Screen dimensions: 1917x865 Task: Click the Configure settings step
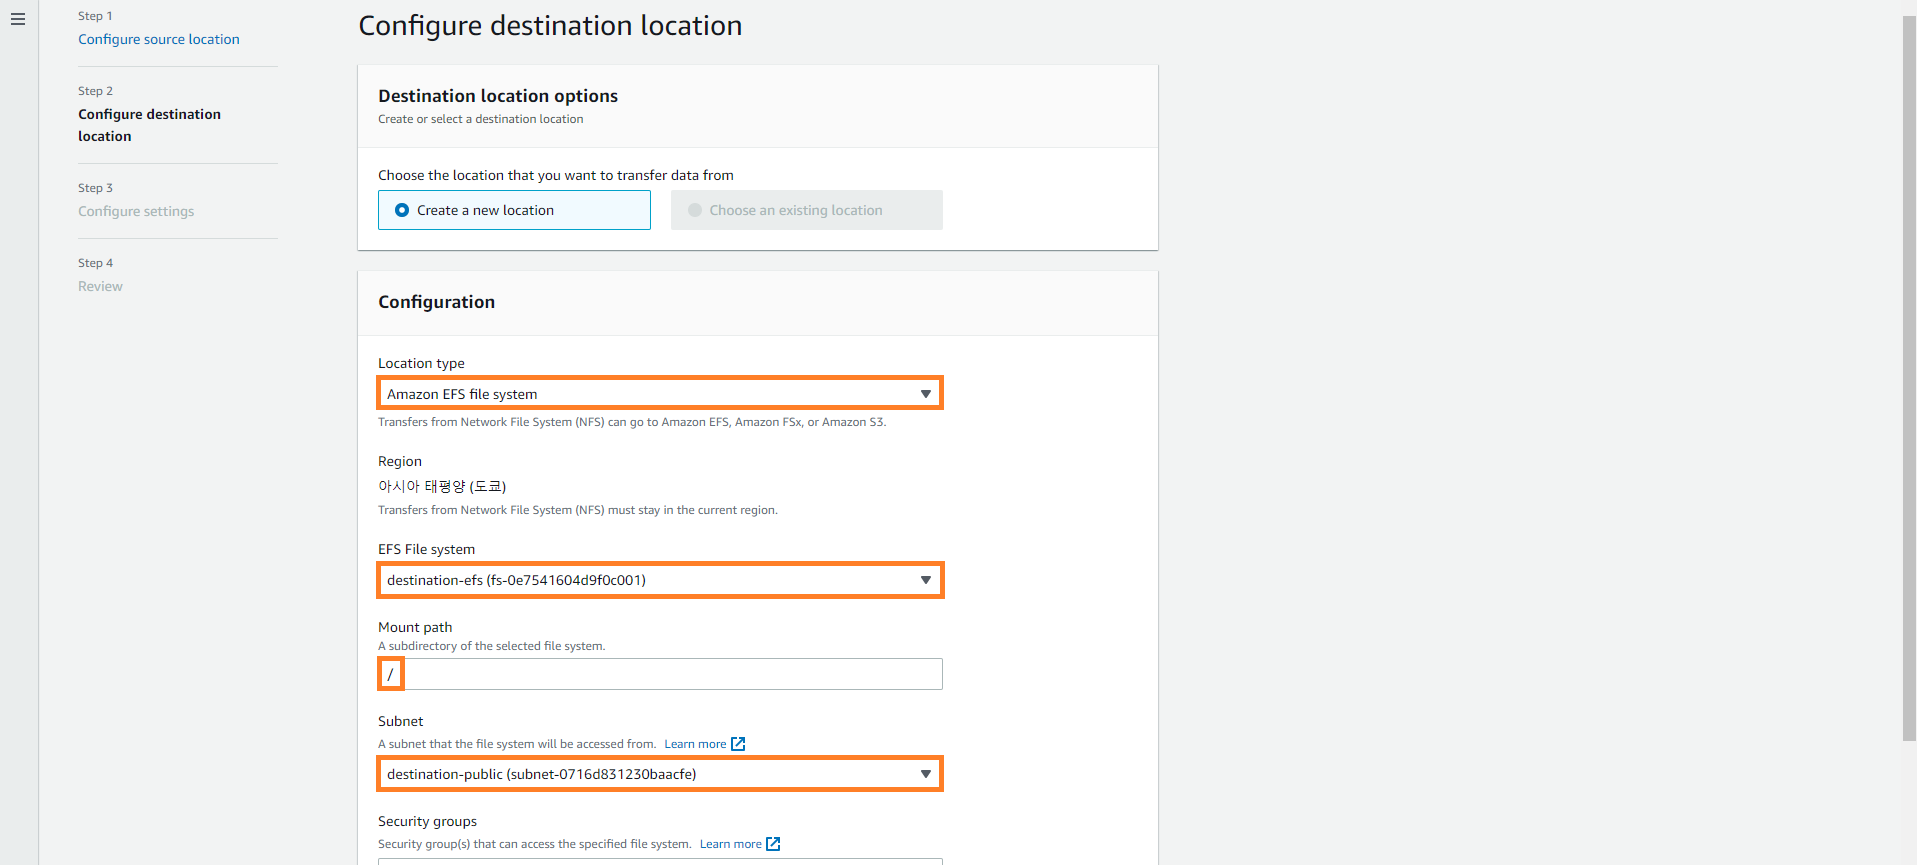coord(136,211)
